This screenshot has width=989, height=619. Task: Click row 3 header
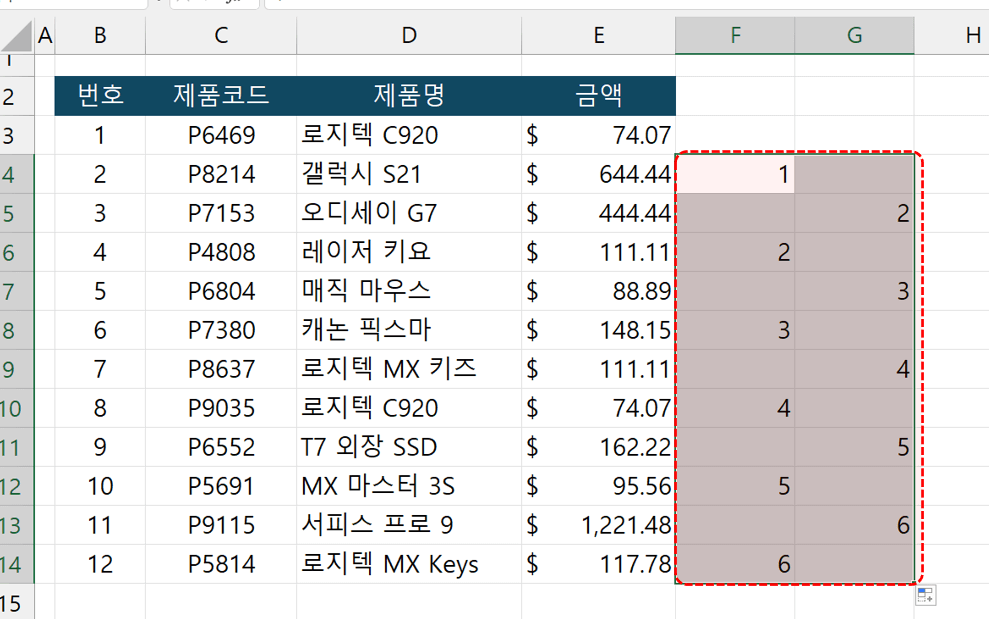[18, 135]
